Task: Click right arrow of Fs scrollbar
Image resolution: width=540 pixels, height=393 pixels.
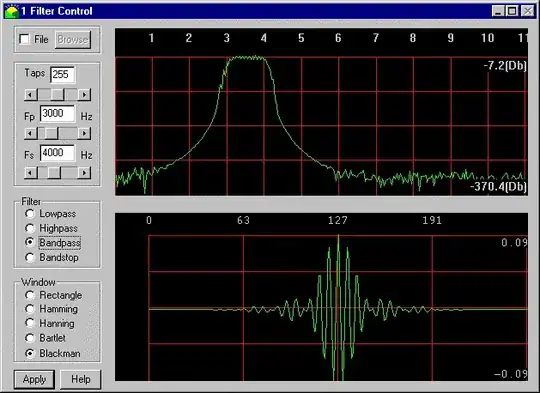Action: pos(84,173)
